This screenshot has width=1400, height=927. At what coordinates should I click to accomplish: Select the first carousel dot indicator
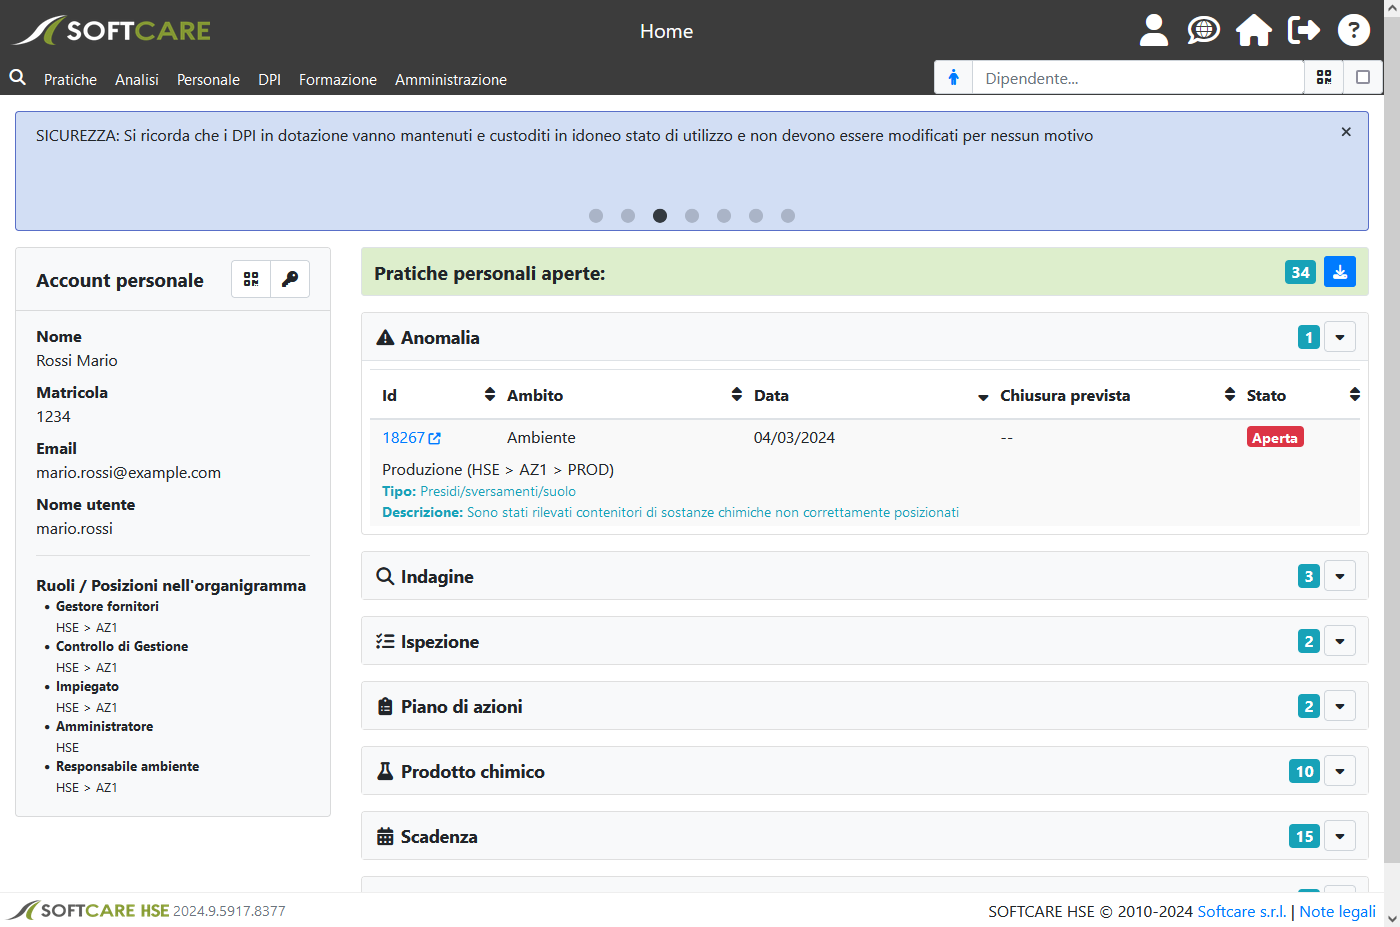[x=596, y=216]
